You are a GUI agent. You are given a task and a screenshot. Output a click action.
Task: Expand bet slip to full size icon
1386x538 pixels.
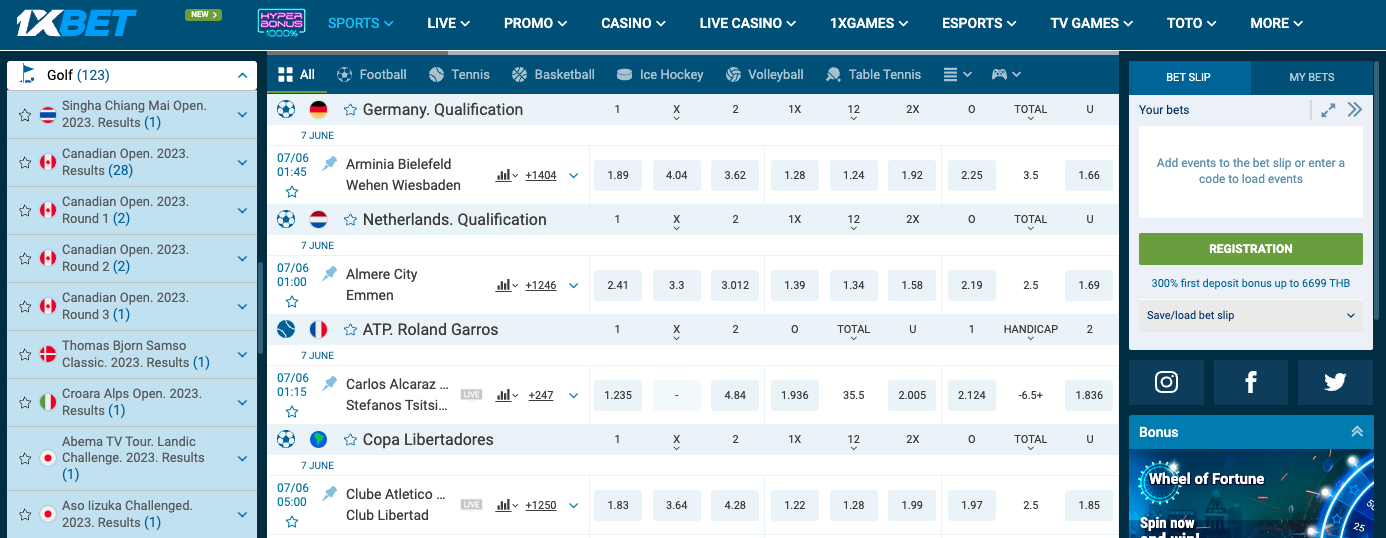[1328, 110]
